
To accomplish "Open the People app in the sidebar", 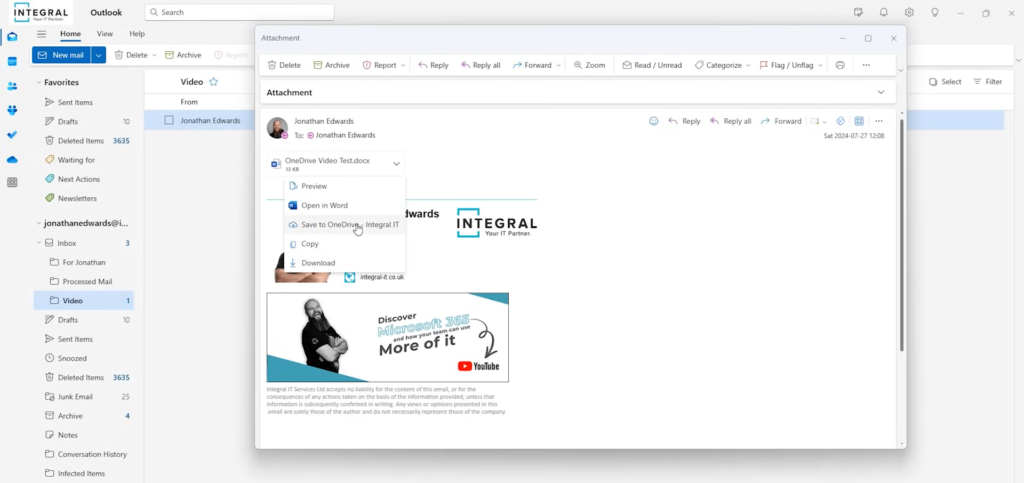I will pos(12,86).
